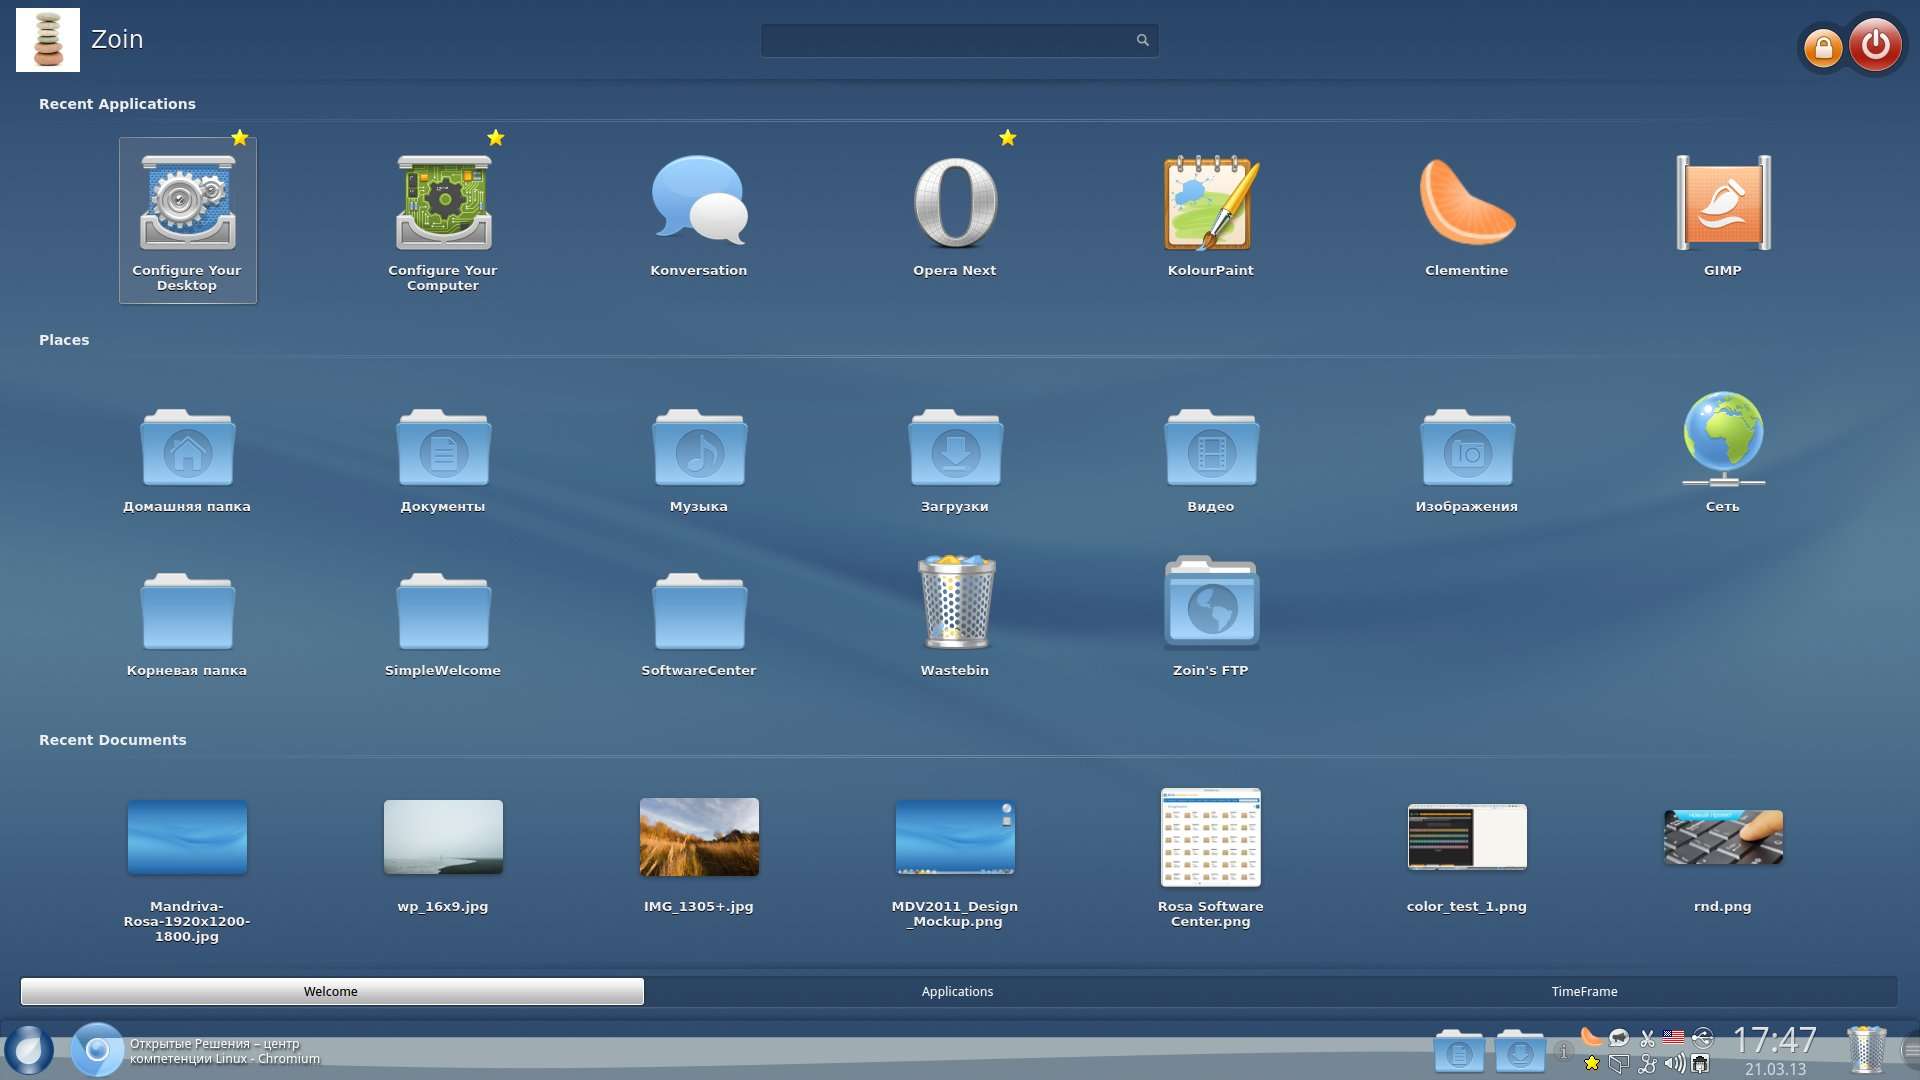
Task: Toggle favorite star on Configure Your Computer
Action: pos(496,138)
